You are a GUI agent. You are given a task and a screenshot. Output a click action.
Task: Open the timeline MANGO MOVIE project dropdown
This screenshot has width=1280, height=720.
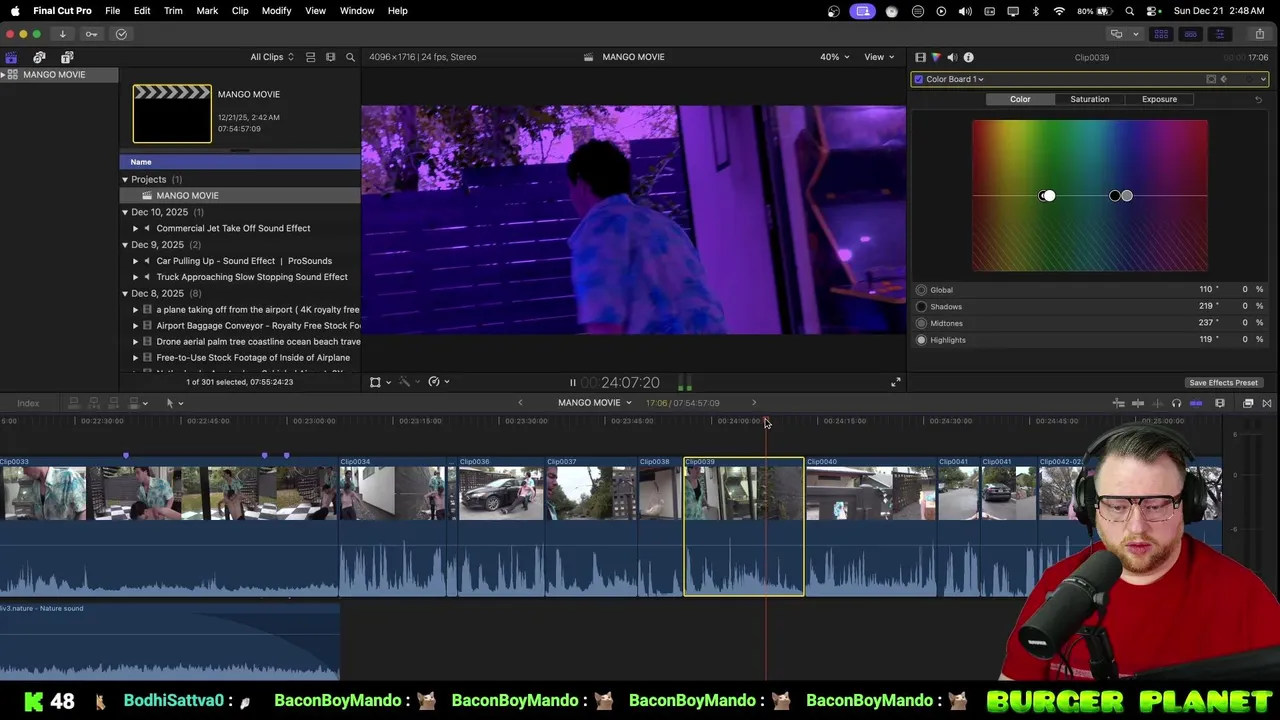coord(595,403)
